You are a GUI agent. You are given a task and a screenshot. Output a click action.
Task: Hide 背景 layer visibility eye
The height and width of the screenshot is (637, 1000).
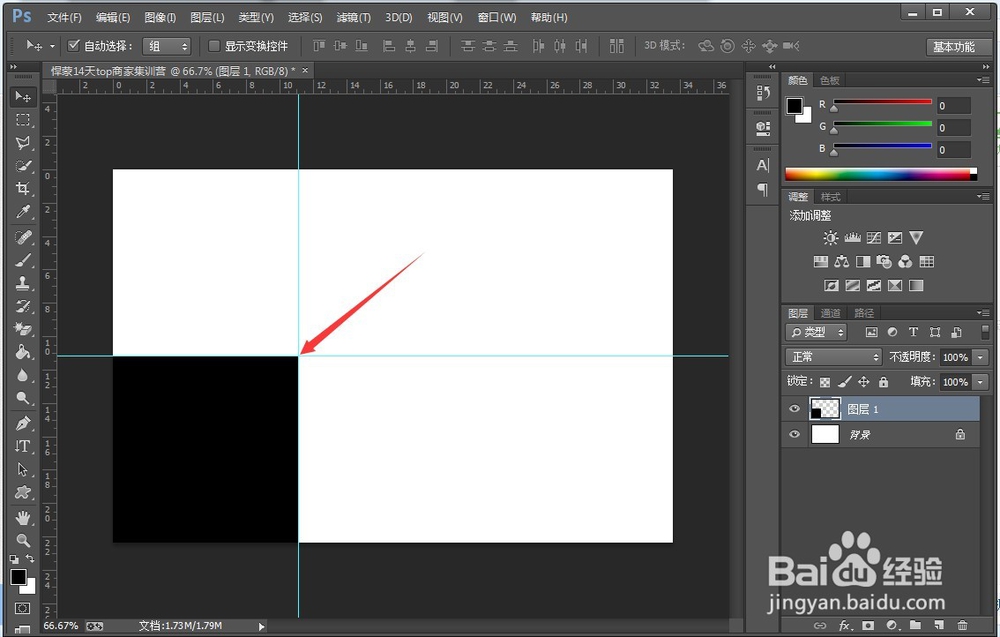(x=794, y=434)
